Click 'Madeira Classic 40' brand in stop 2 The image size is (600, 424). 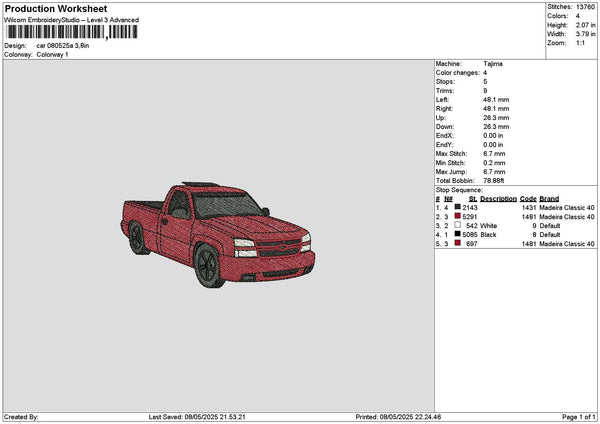tap(567, 217)
